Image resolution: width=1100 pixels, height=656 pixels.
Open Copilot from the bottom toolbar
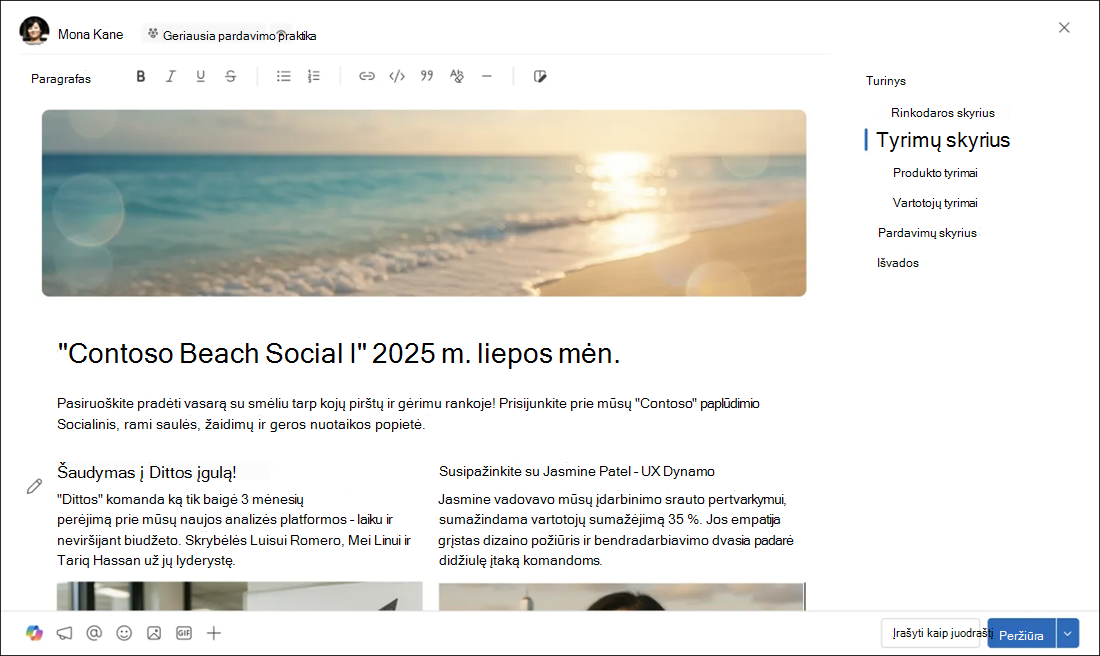click(x=34, y=633)
